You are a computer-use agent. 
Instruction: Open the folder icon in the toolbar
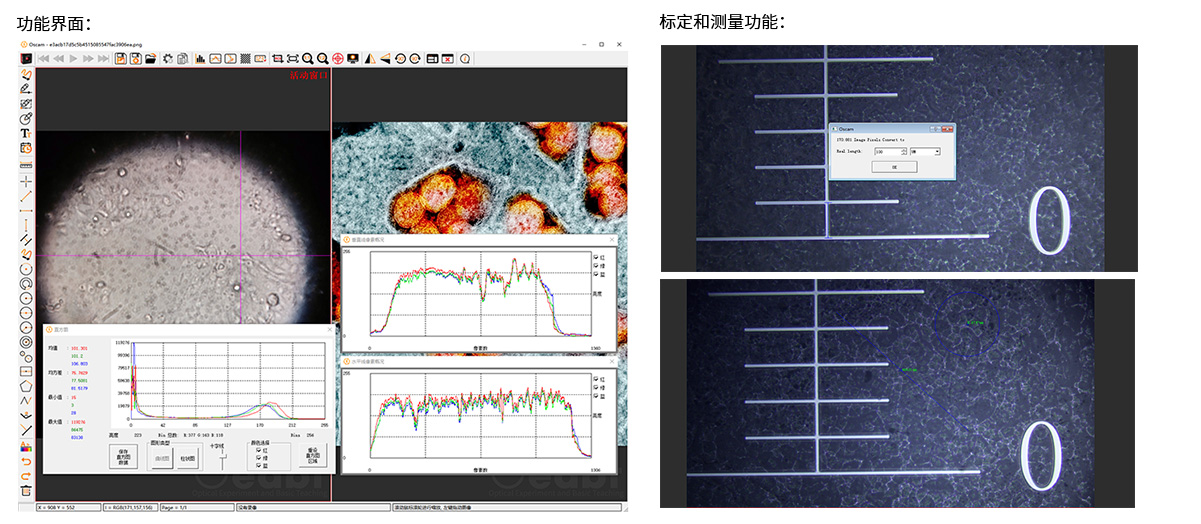point(150,59)
